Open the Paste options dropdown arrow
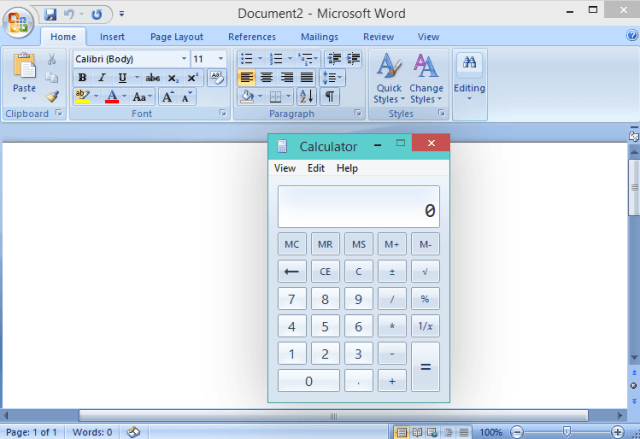 pos(24,99)
